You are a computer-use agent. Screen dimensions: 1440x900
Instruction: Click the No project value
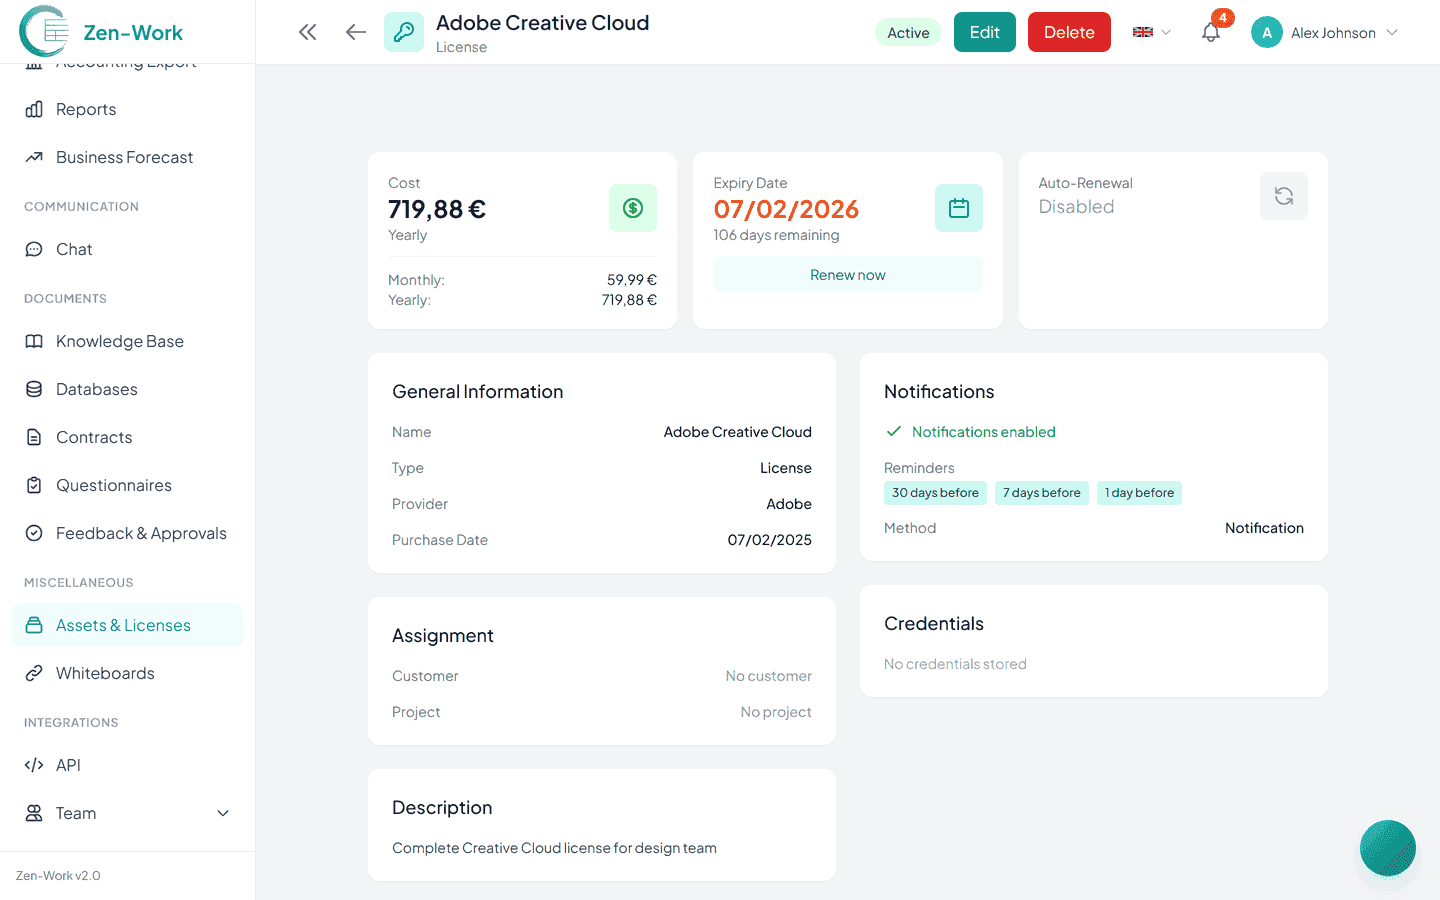[776, 712]
